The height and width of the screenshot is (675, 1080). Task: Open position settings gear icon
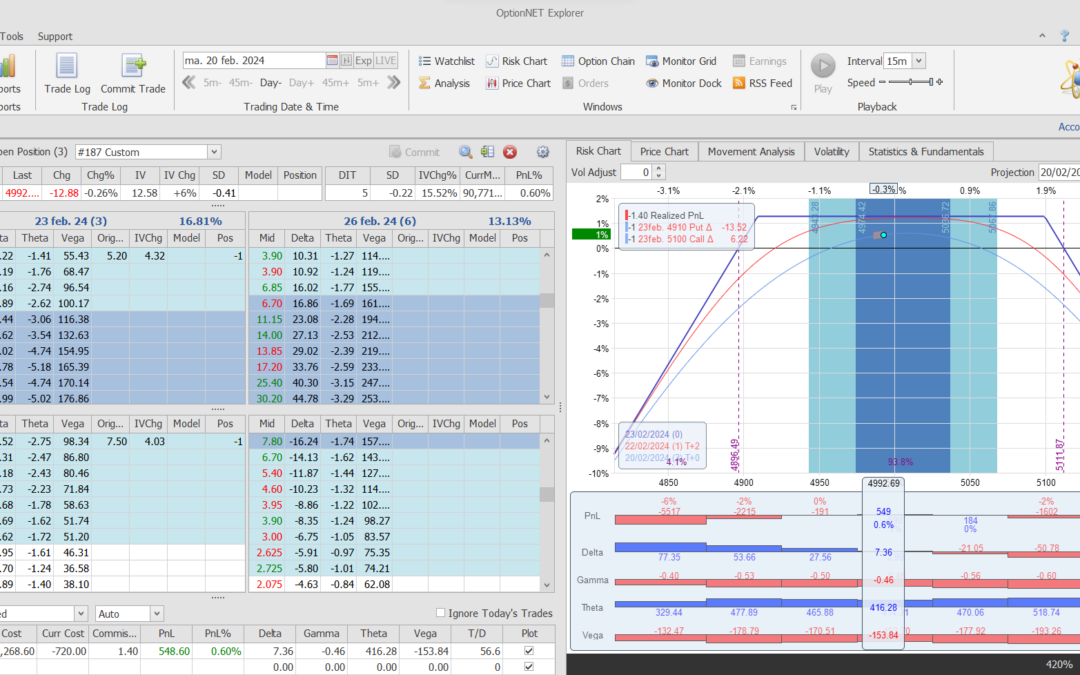[543, 152]
